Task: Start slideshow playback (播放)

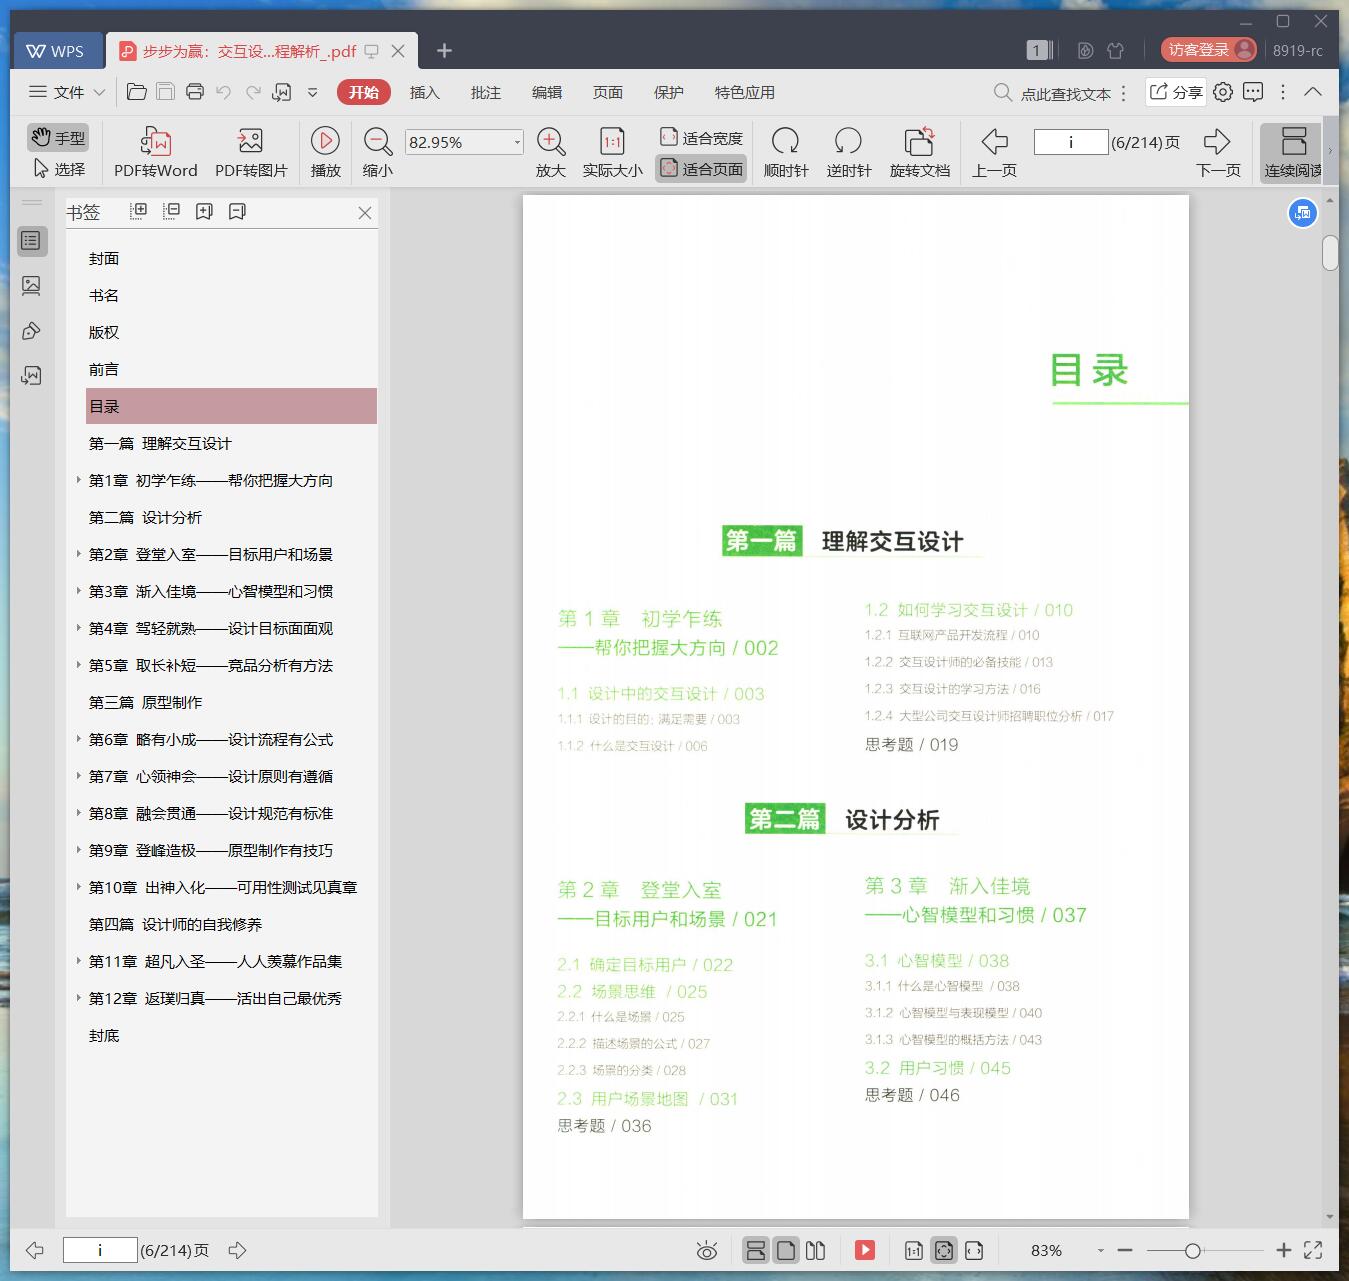Action: [x=325, y=152]
